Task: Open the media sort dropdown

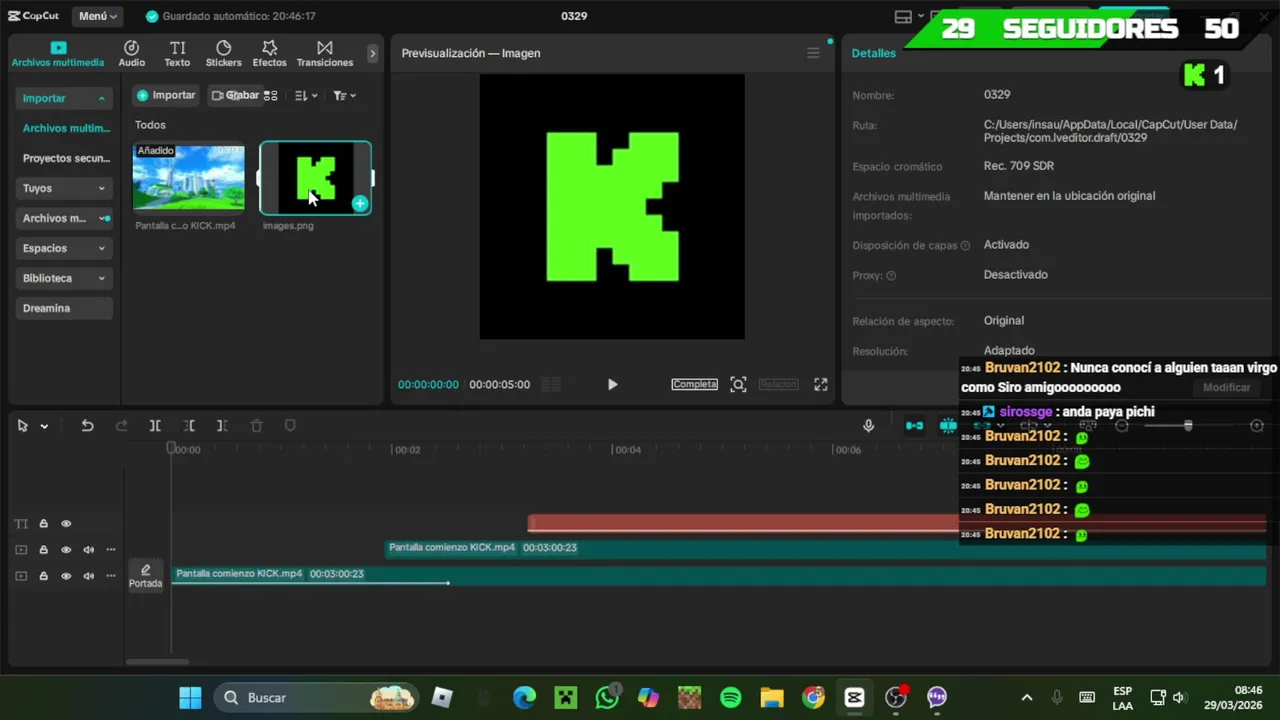Action: click(306, 96)
